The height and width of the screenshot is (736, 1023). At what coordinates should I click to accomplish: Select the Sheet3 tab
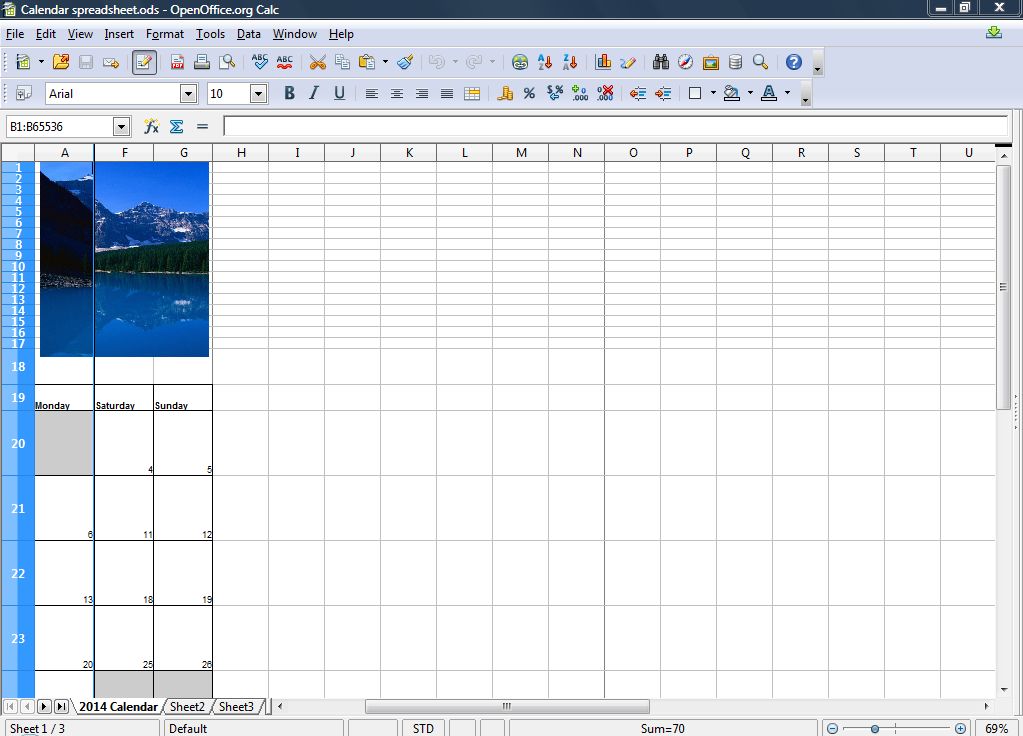(x=237, y=706)
